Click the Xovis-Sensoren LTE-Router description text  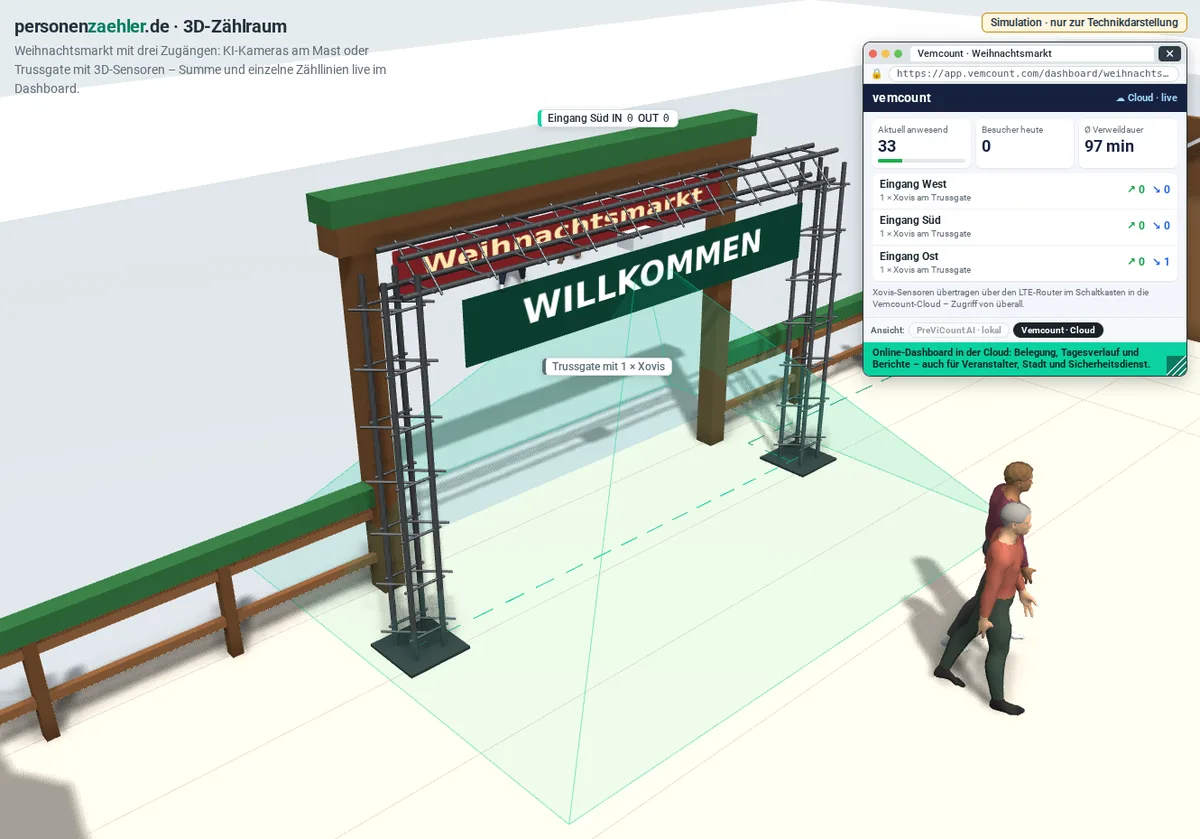click(x=1010, y=298)
